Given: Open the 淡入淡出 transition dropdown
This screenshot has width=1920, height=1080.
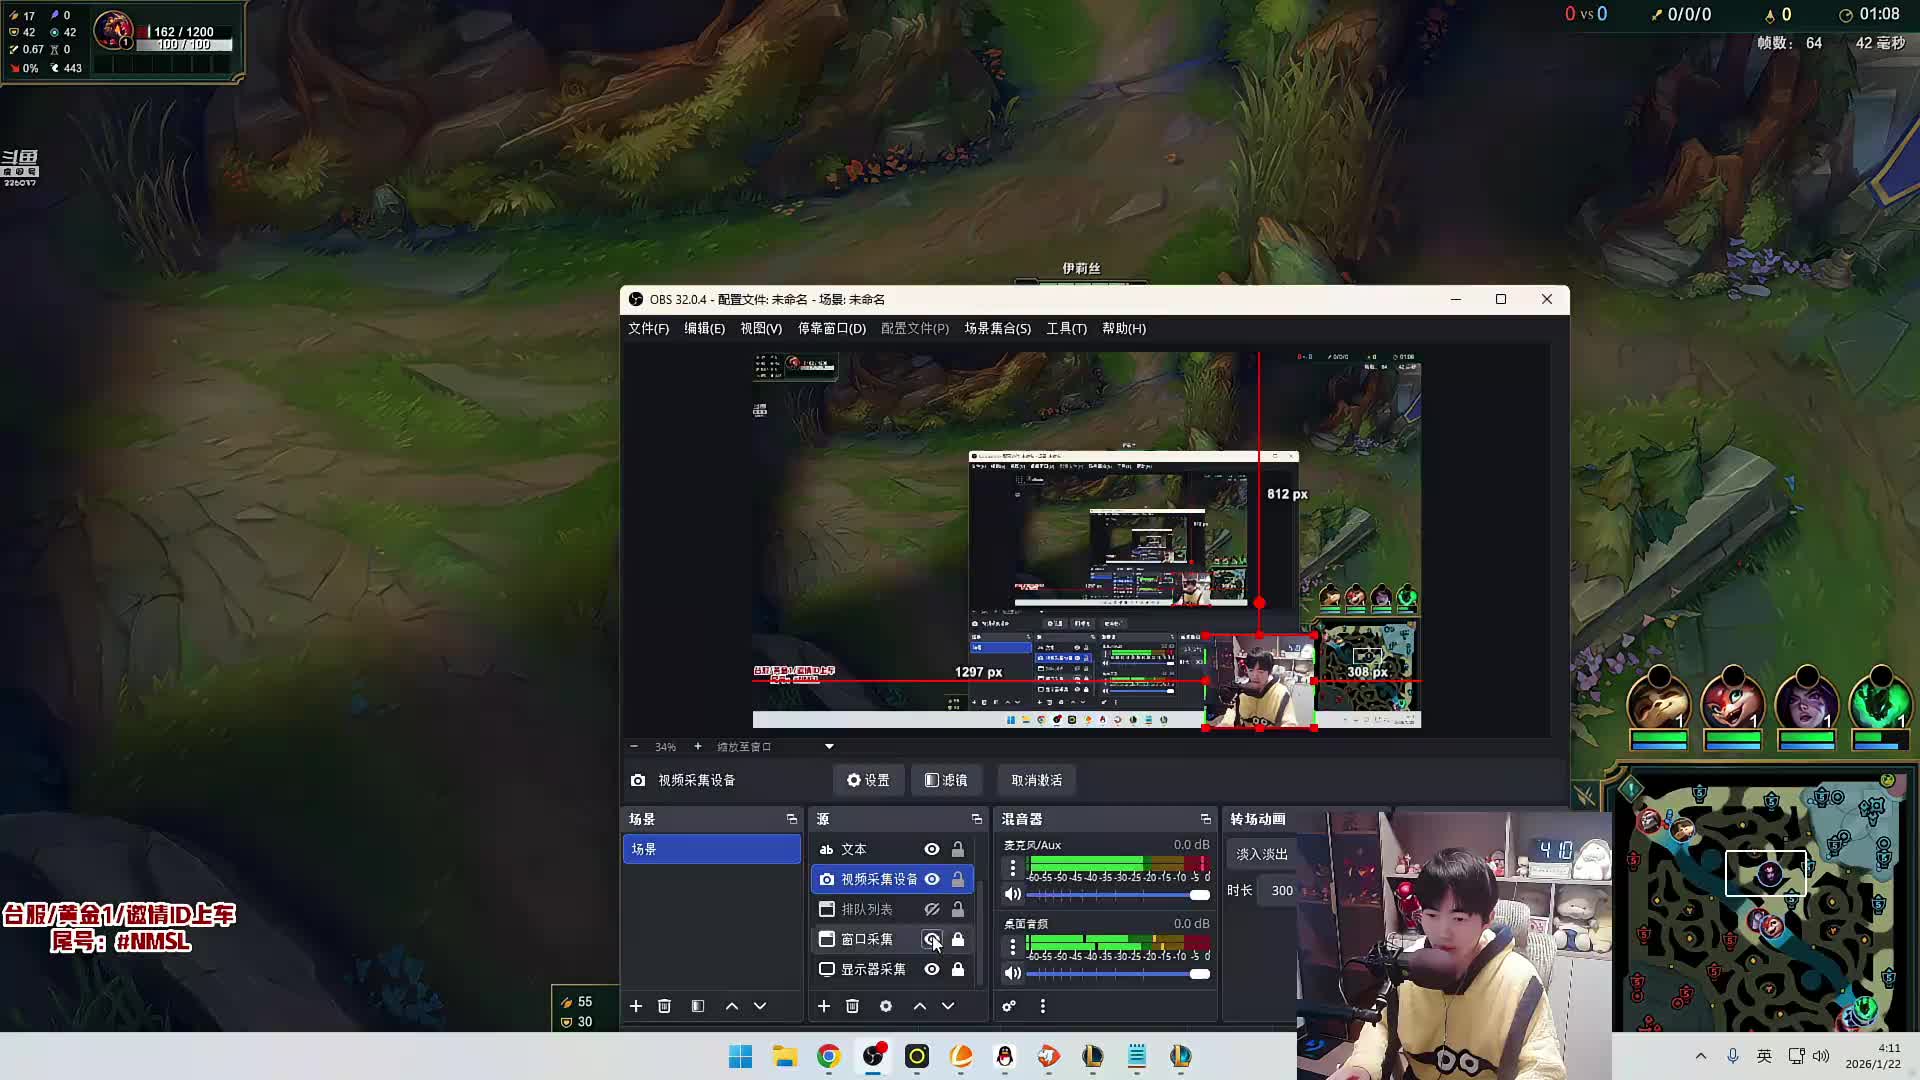Looking at the screenshot, I should [1262, 854].
